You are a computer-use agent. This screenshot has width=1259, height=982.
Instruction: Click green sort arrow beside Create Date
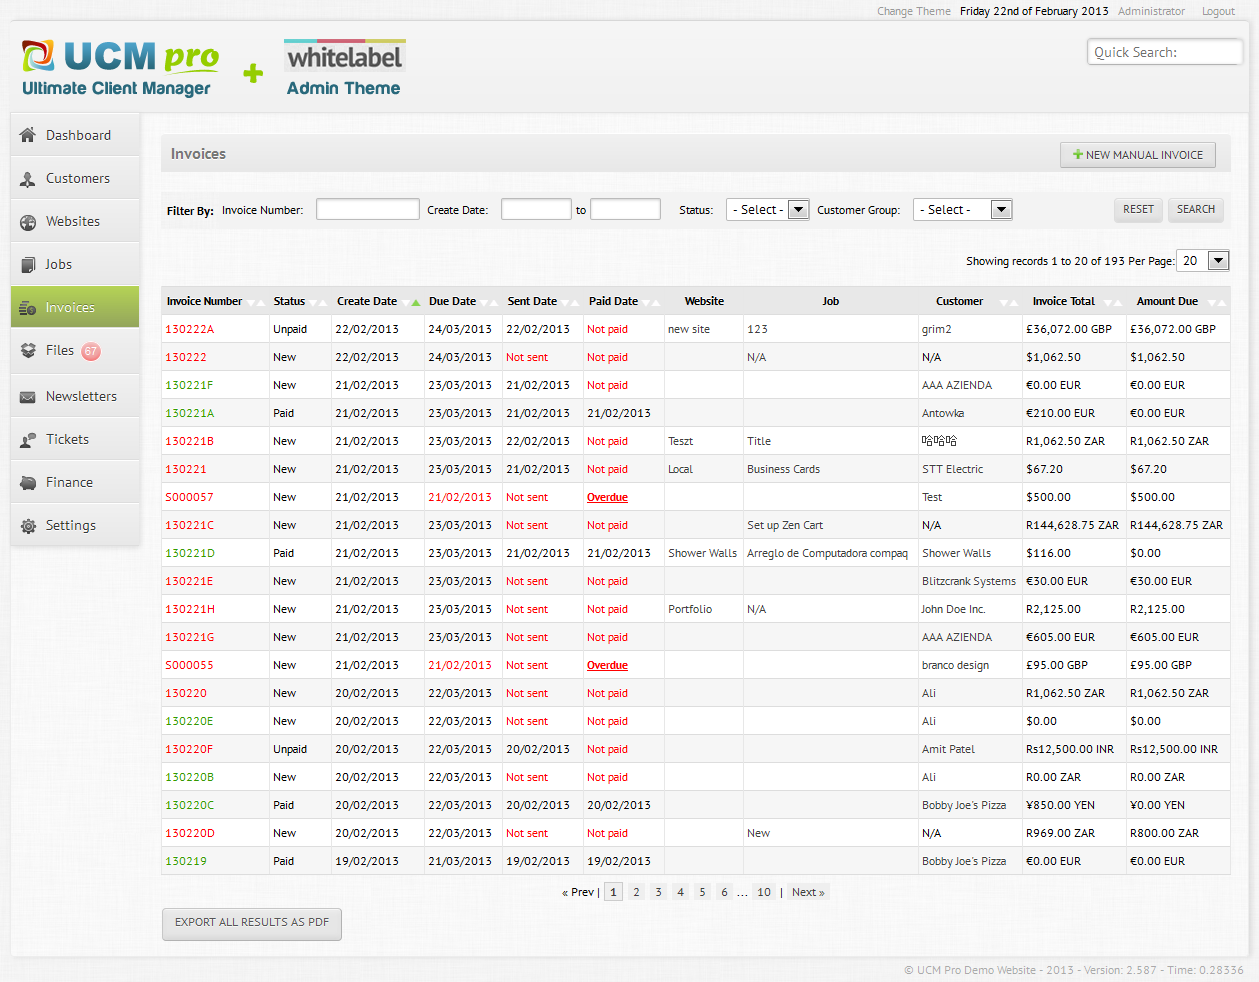[x=415, y=302]
